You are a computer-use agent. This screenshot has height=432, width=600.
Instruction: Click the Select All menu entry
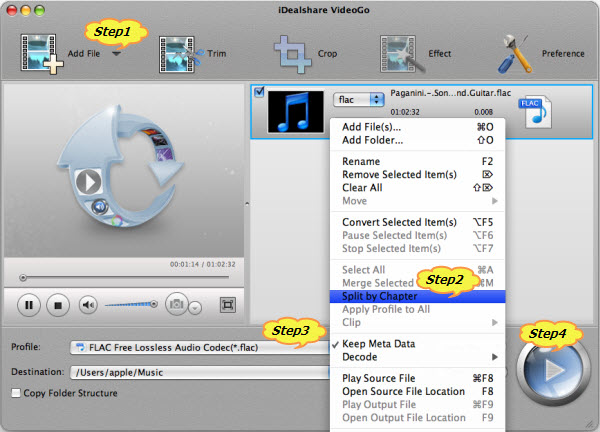[417, 270]
